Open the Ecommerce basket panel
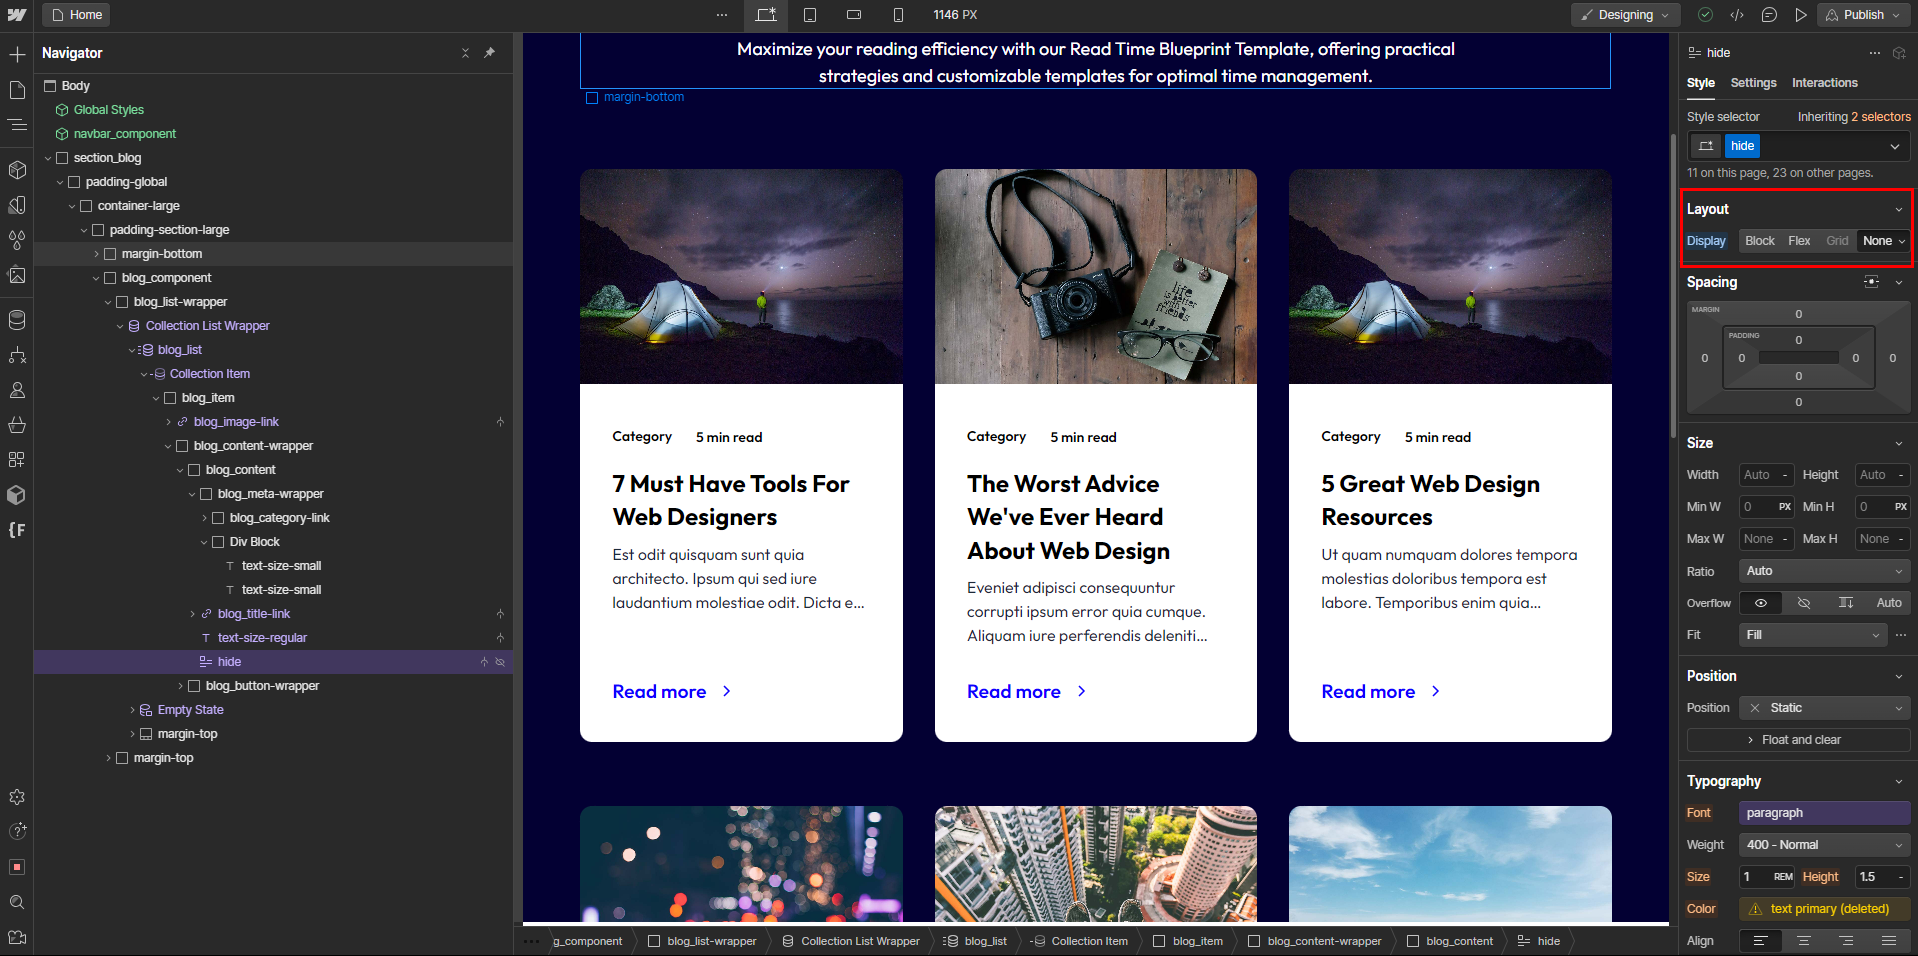1918x956 pixels. click(17, 425)
